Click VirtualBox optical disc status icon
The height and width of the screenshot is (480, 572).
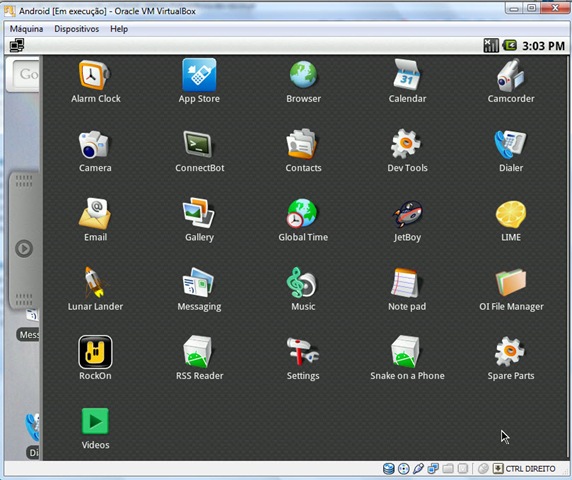pos(403,469)
